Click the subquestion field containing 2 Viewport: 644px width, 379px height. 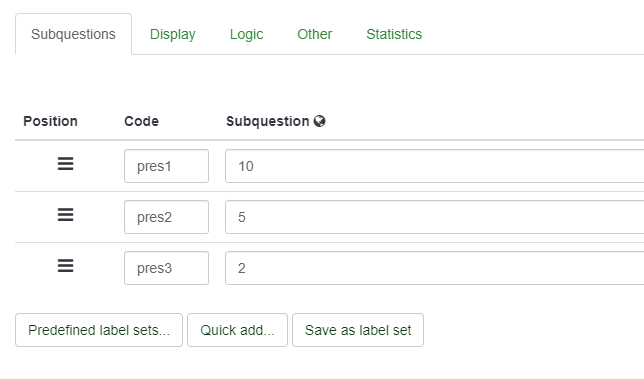[435, 268]
